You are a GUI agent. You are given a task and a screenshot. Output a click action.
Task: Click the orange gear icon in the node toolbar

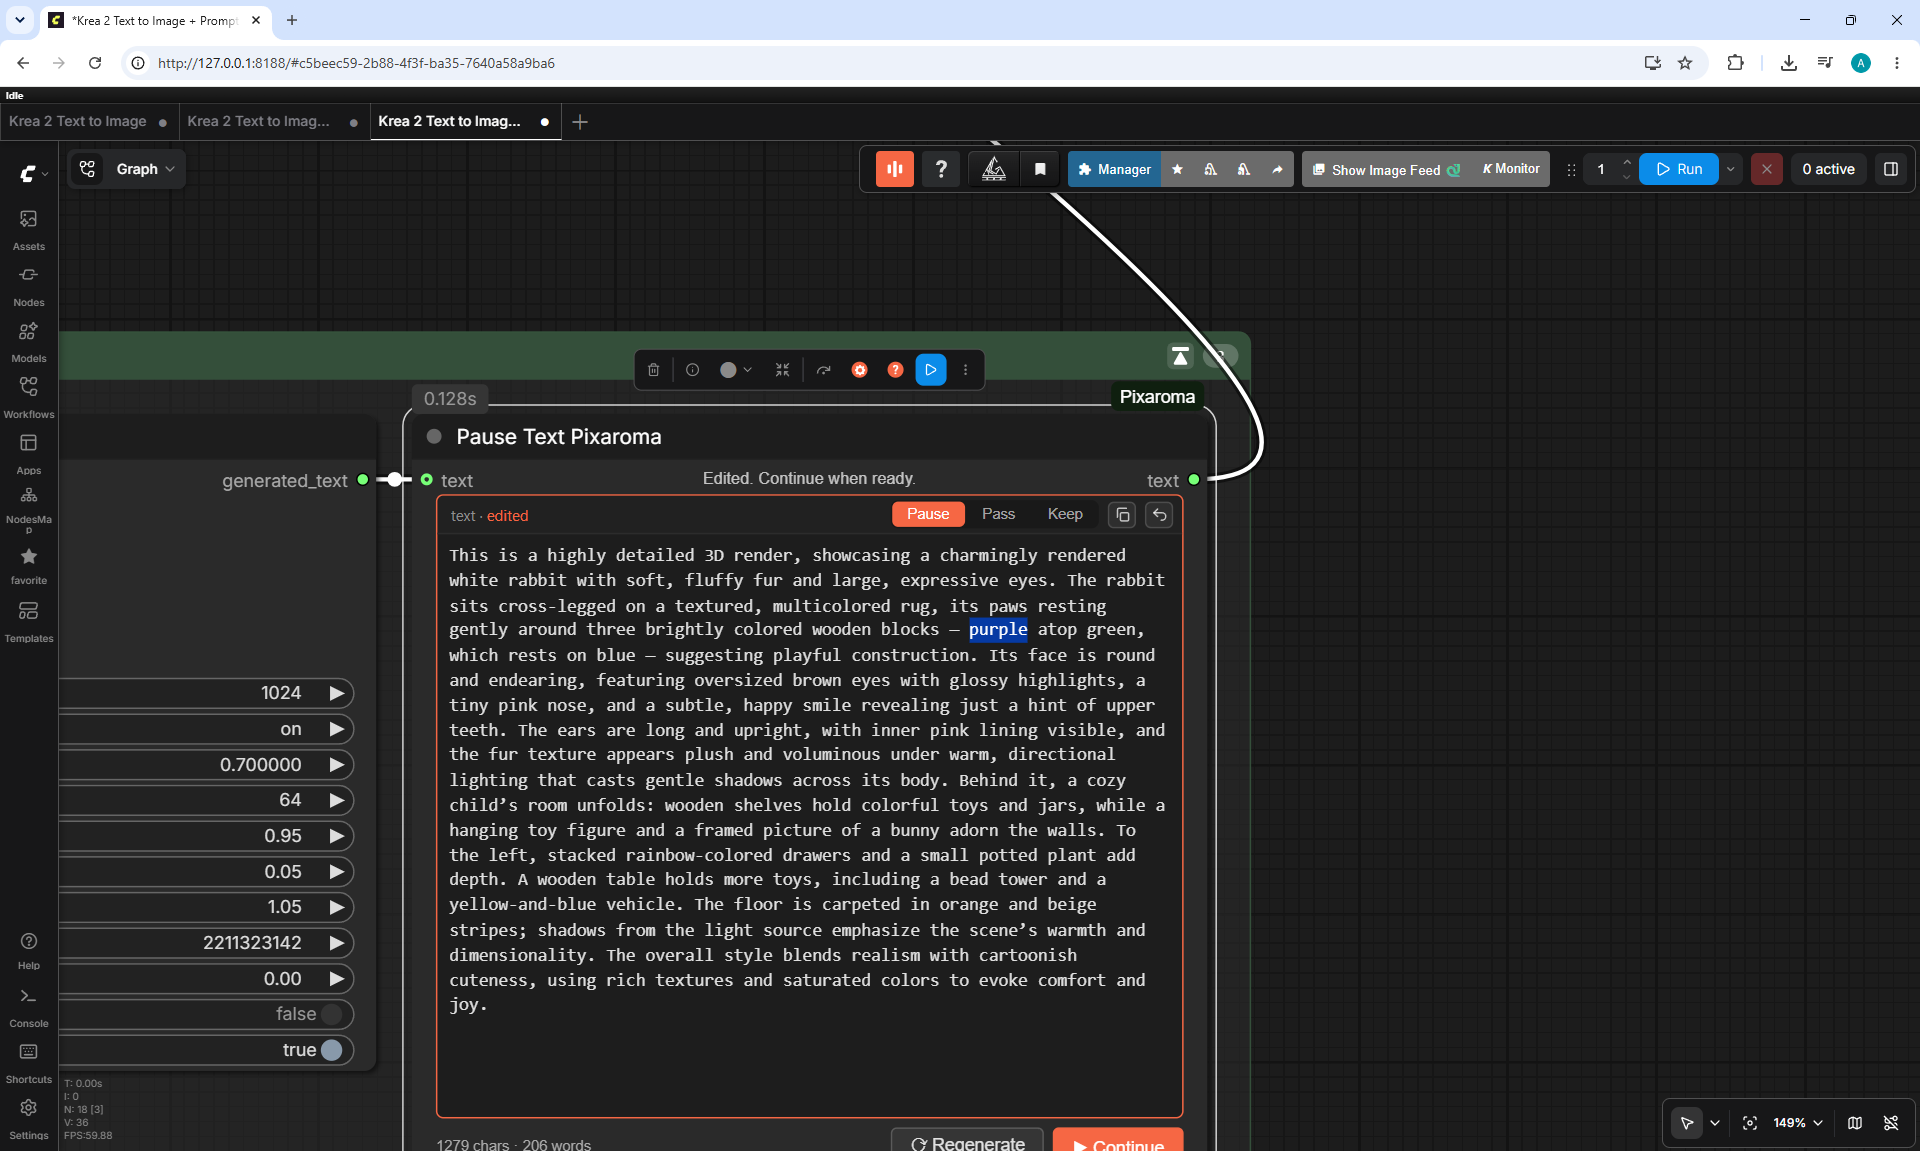[x=859, y=370]
